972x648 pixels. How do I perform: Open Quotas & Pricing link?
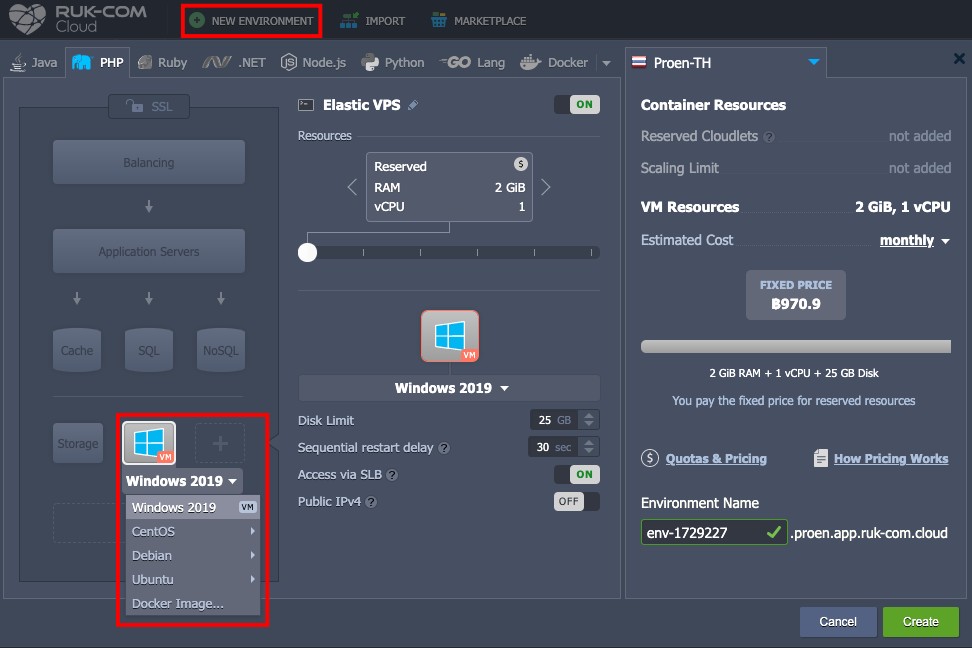click(715, 459)
